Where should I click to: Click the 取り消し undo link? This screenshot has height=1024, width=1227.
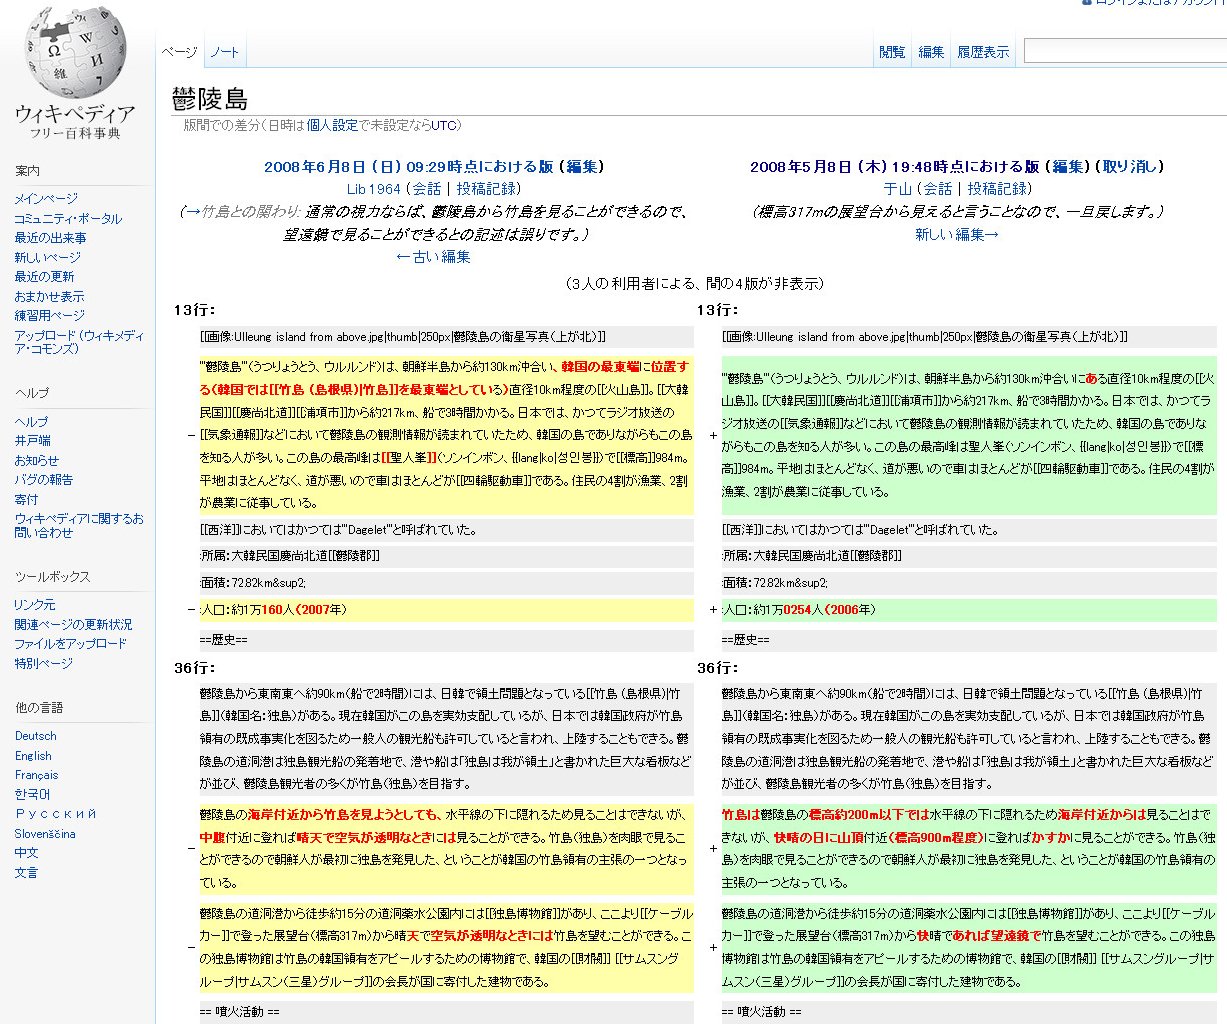coord(1131,167)
